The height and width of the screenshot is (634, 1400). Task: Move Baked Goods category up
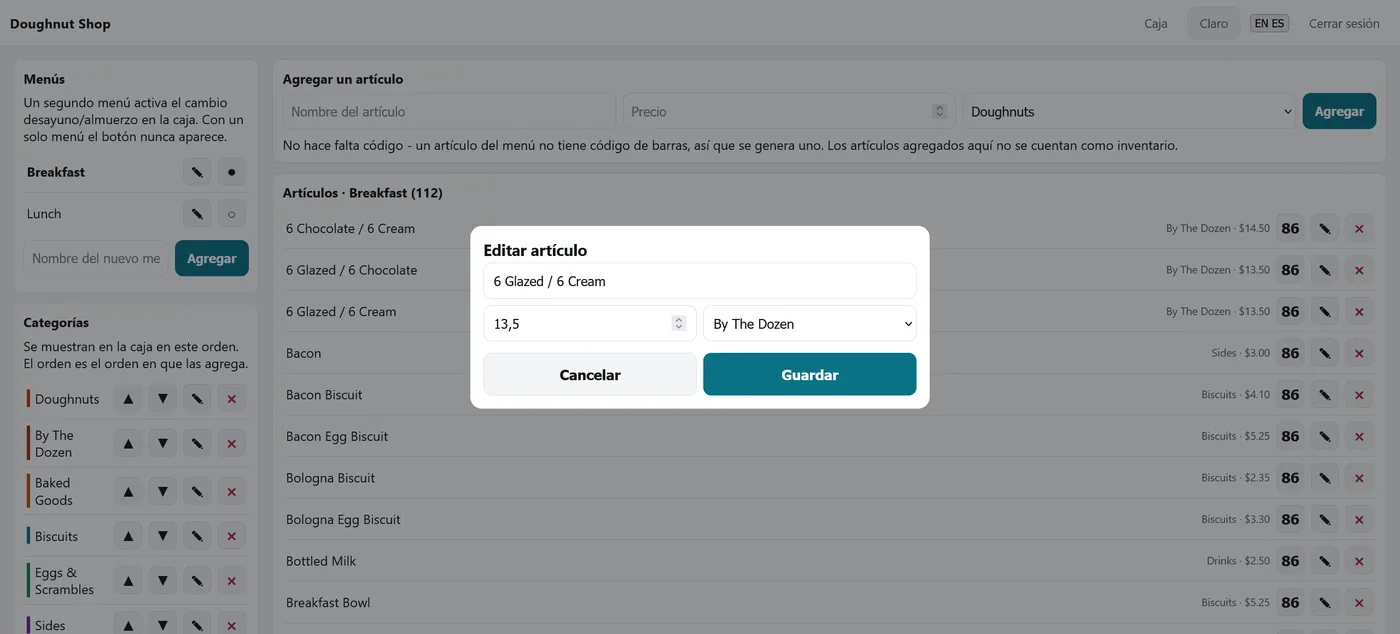click(128, 491)
